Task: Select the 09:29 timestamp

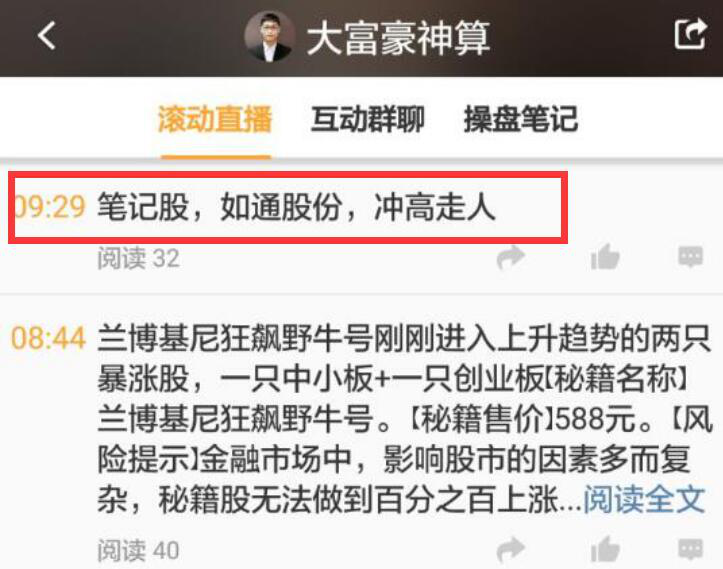Action: click(50, 207)
